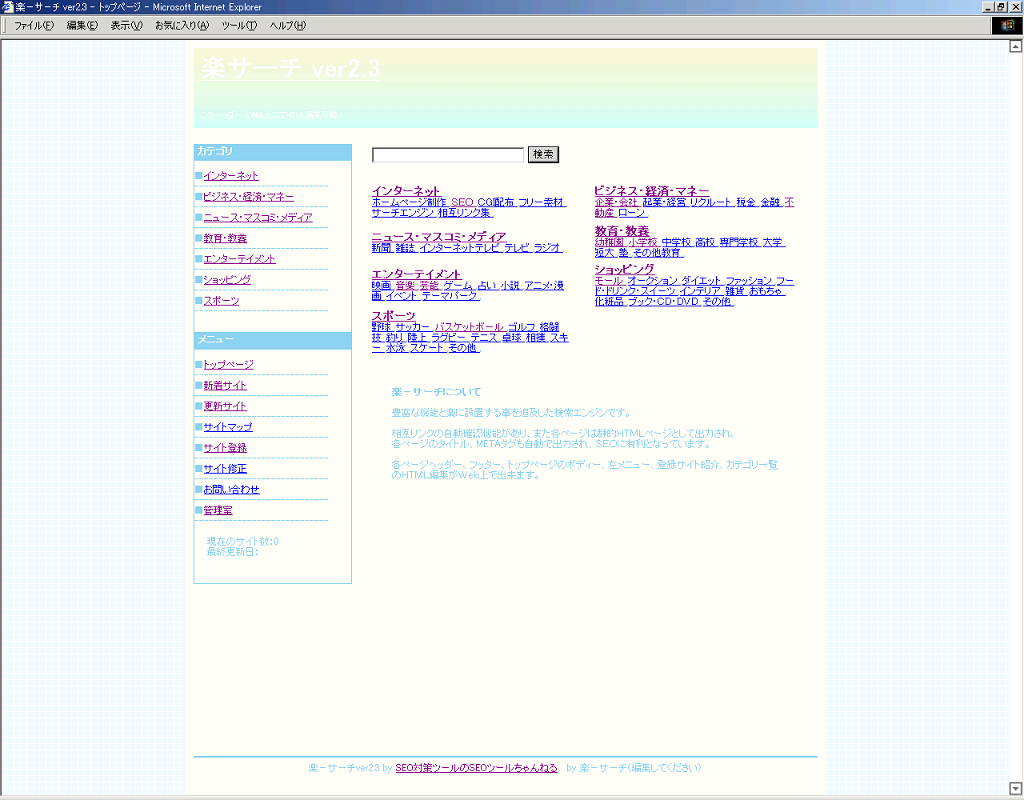This screenshot has width=1024, height=800.
Task: Open the ヘルプ(H) menu
Action: tap(287, 25)
